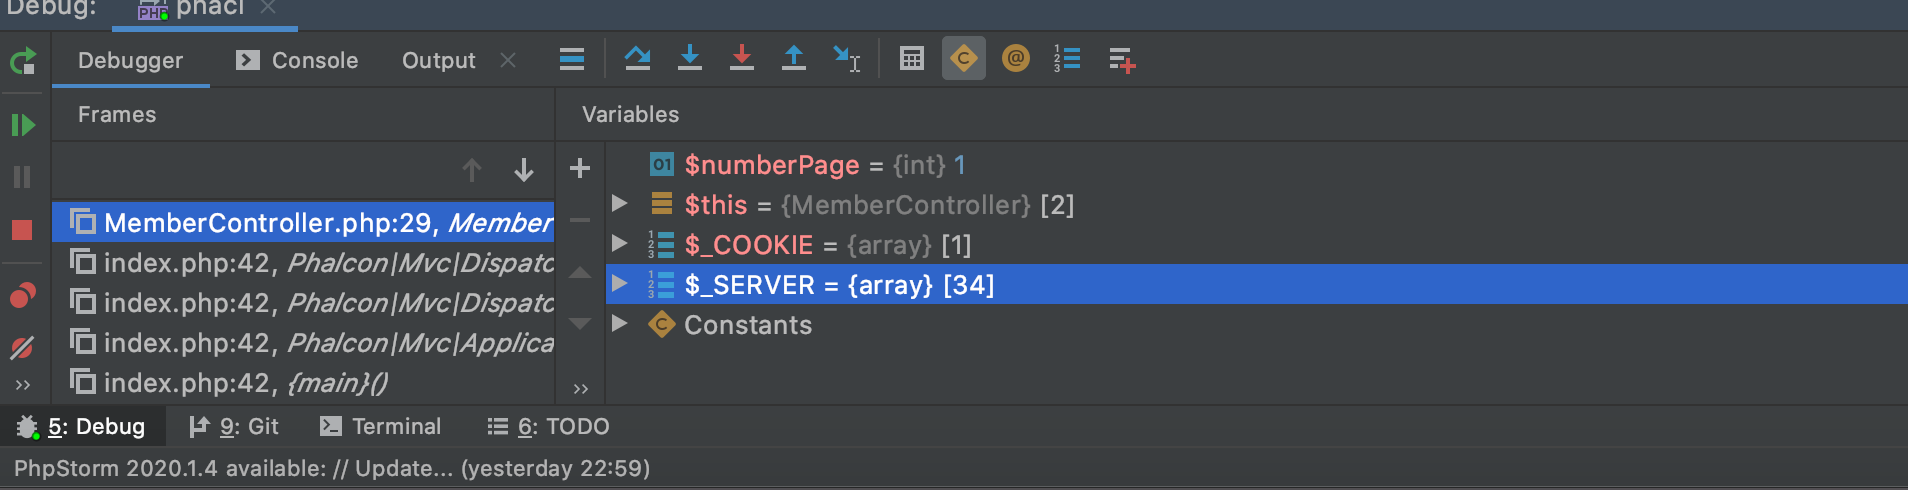Viewport: 1908px width, 490px height.
Task: Move watch up triangle
Action: (580, 272)
